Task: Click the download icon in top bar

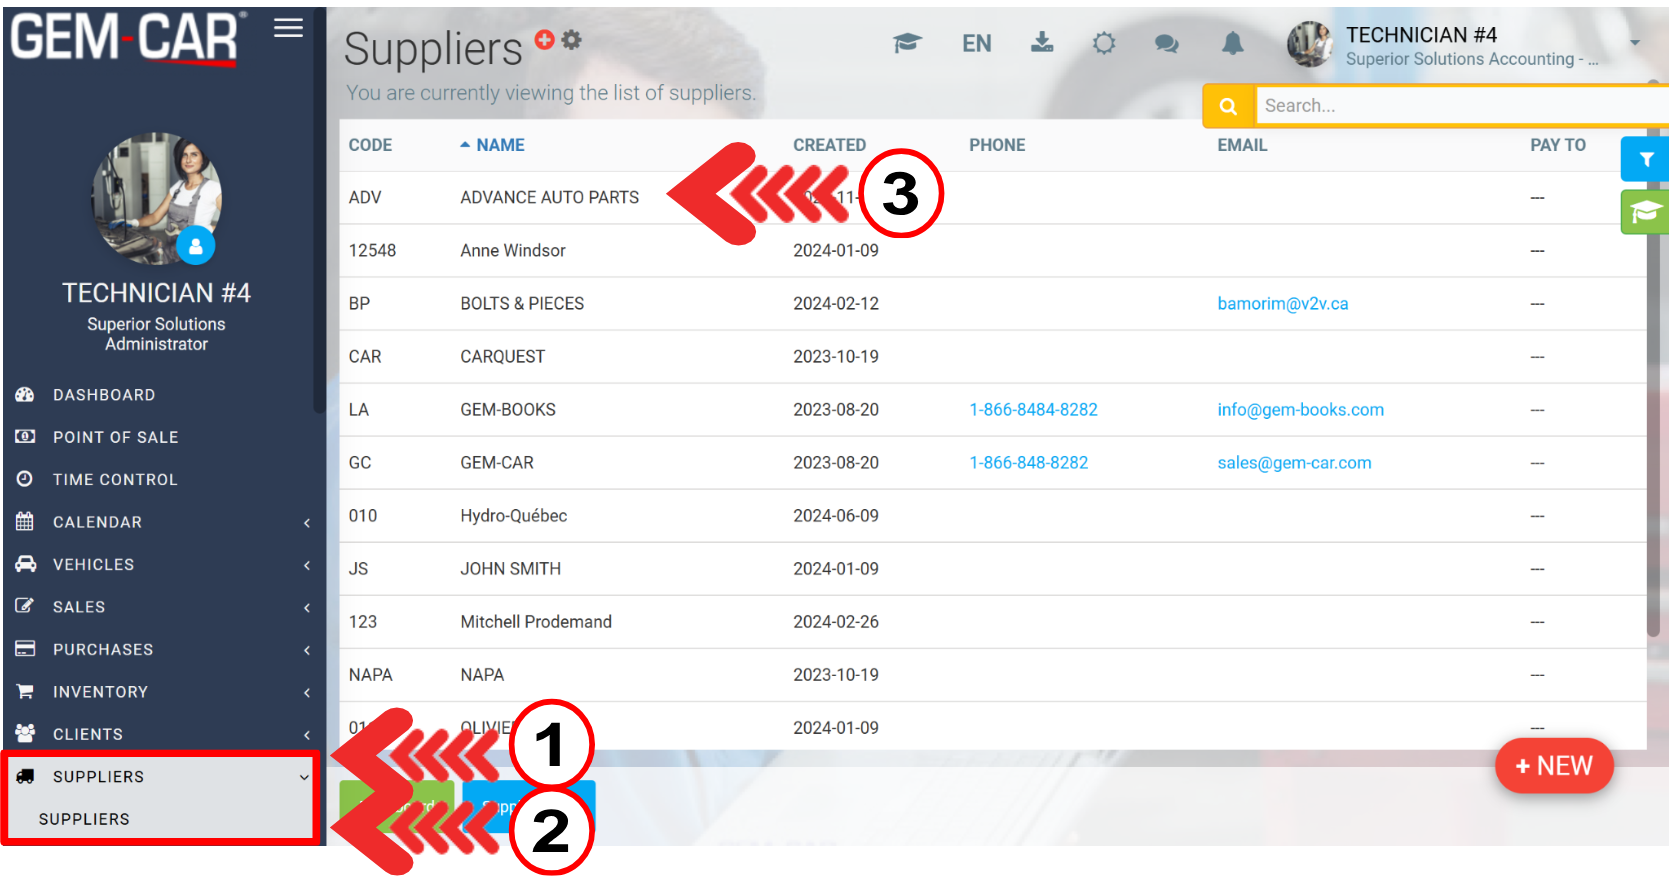Action: (1042, 42)
